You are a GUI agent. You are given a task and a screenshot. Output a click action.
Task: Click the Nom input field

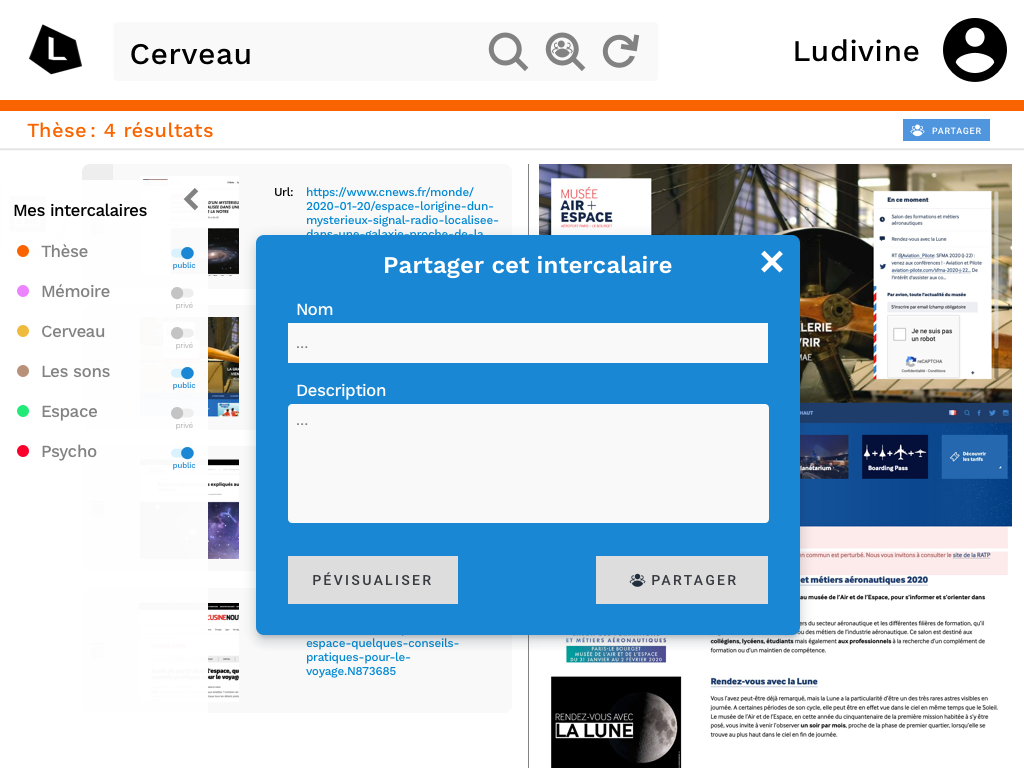528,343
